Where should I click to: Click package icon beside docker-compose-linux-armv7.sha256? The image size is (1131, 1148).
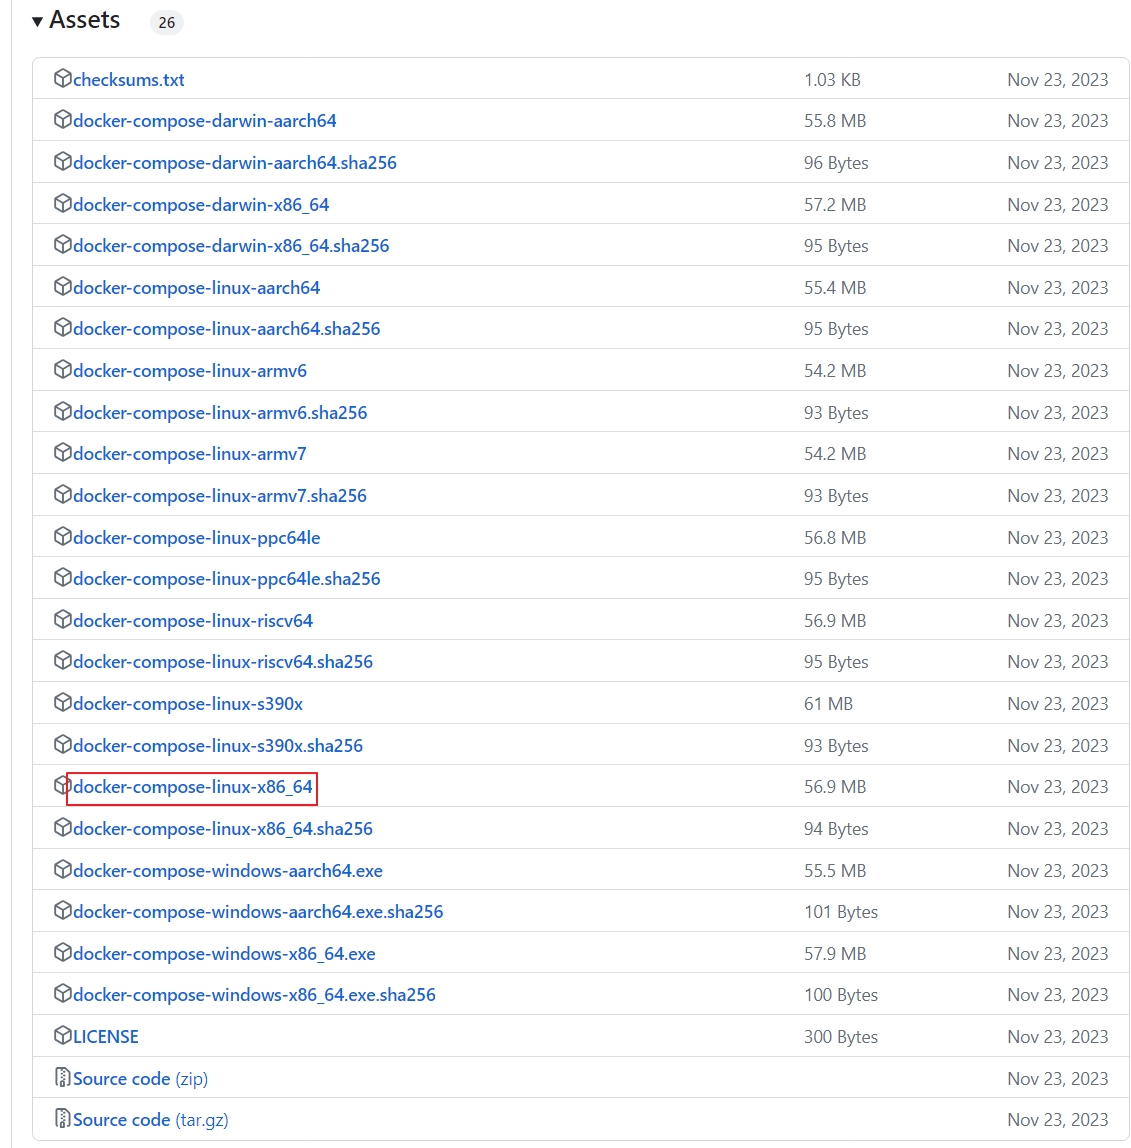[62, 493]
